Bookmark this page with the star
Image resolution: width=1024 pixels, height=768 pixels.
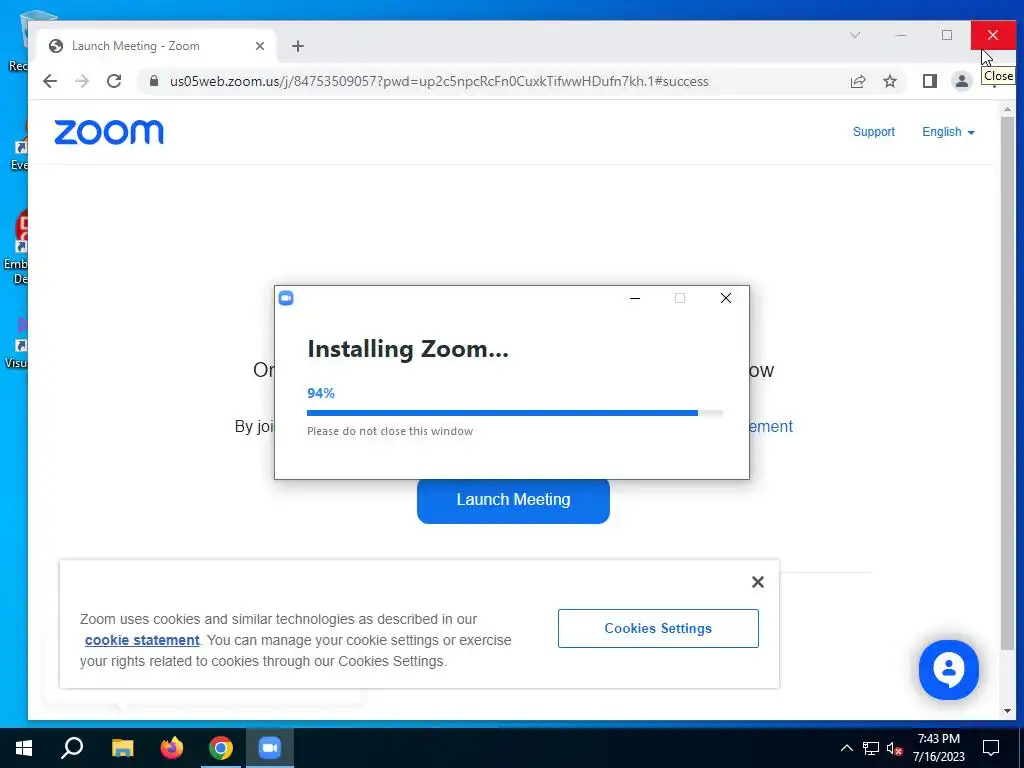pyautogui.click(x=889, y=81)
